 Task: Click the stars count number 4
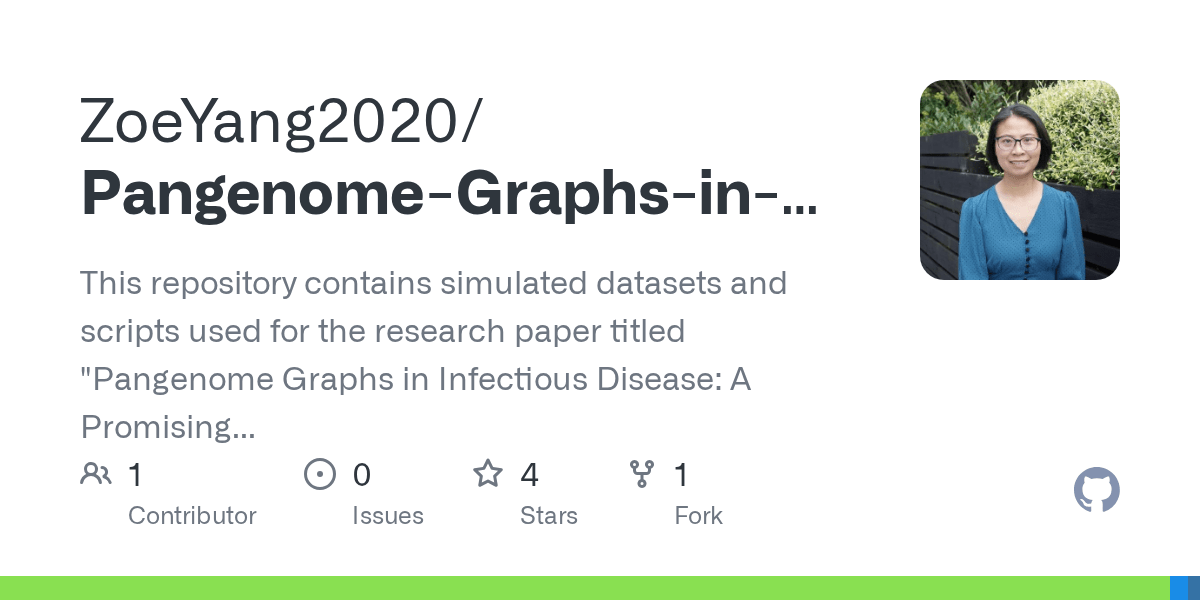[x=530, y=475]
